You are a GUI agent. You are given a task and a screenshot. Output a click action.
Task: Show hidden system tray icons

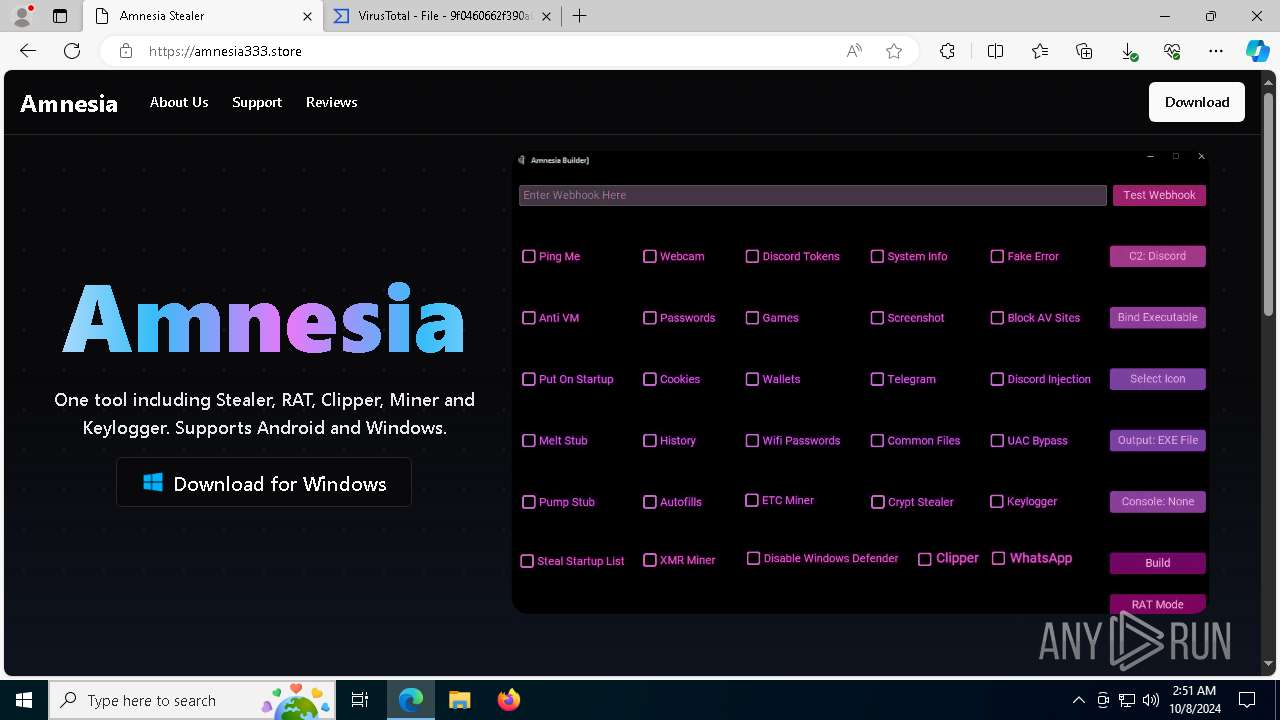point(1078,700)
